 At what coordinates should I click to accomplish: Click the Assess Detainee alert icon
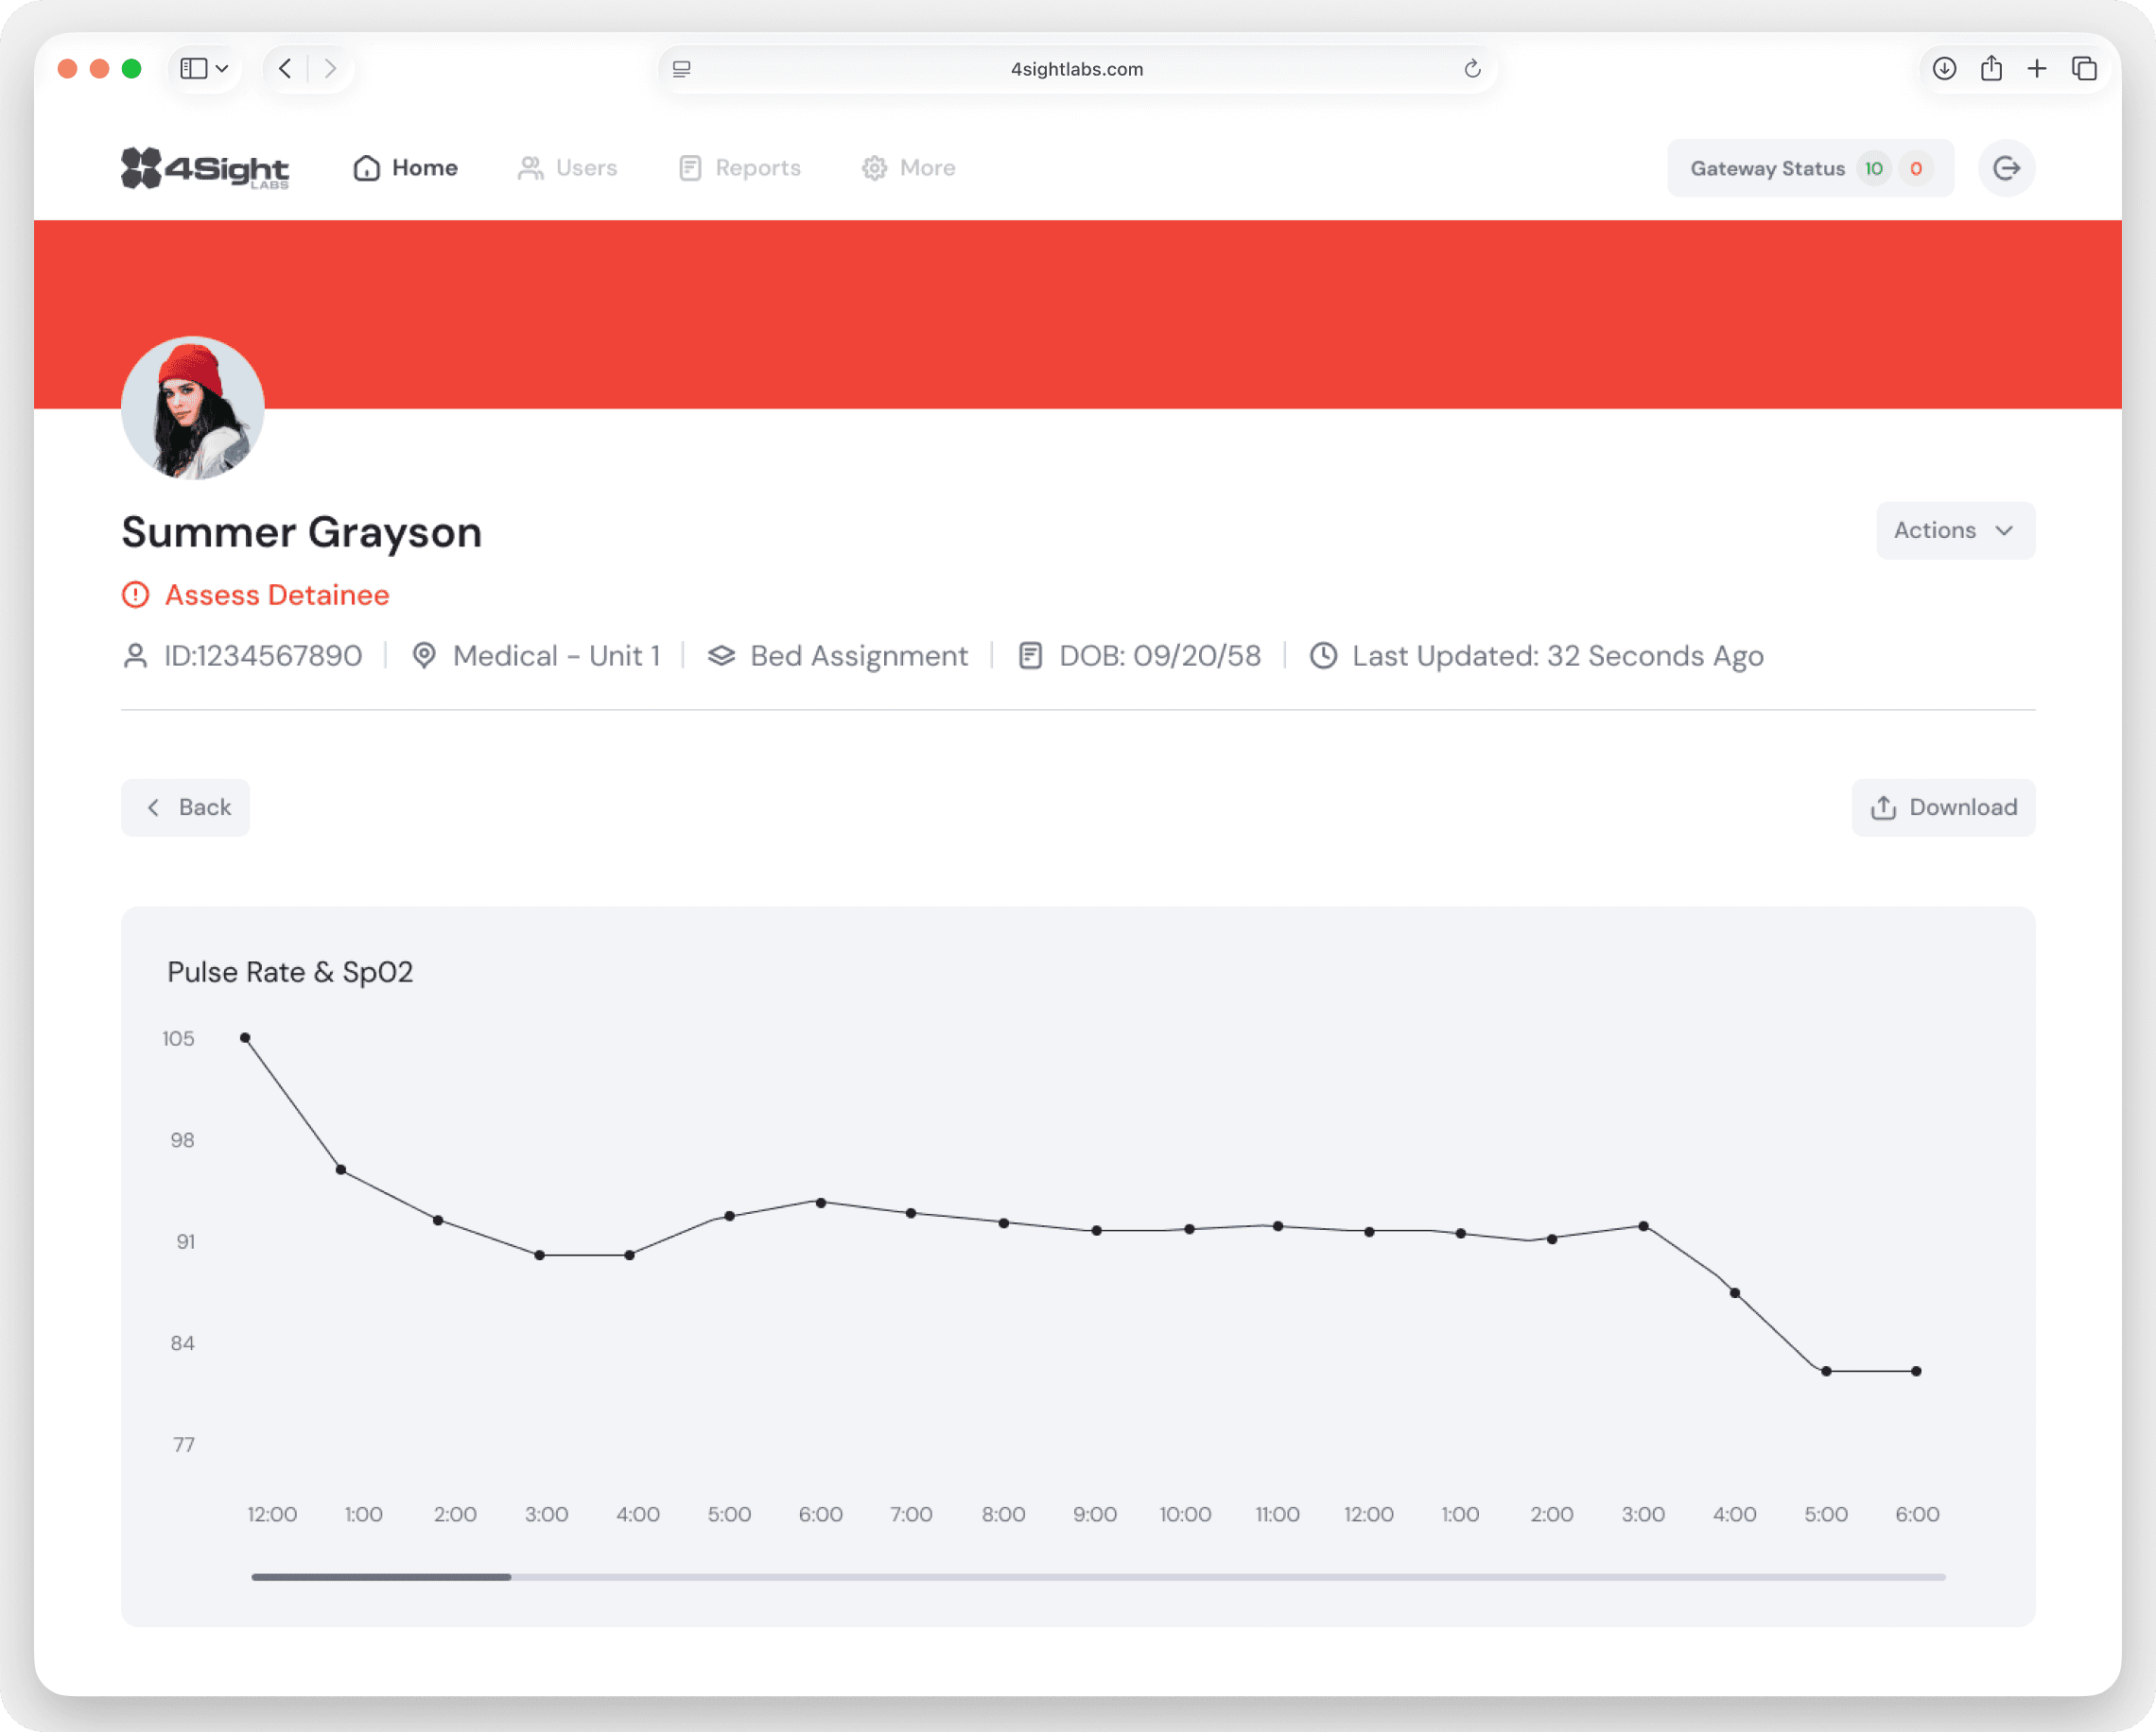135,595
